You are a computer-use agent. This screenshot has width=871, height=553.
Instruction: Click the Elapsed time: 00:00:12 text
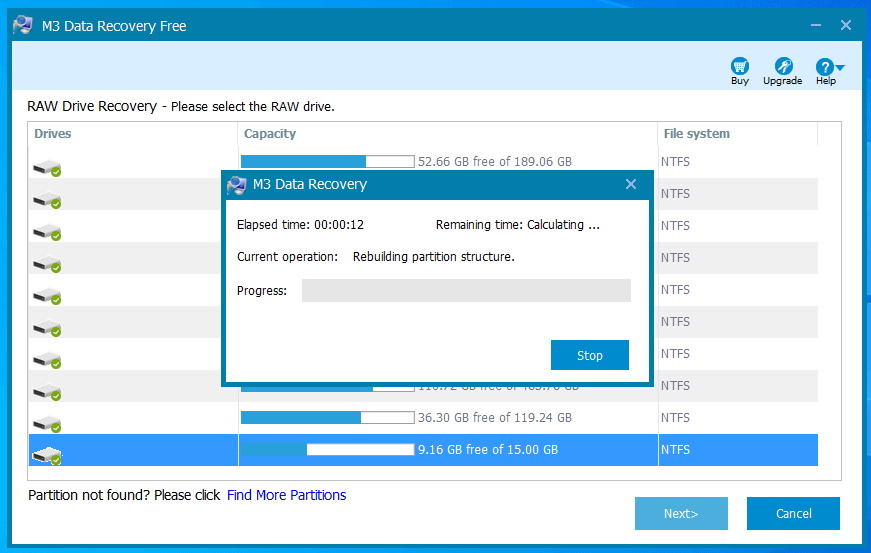pyautogui.click(x=300, y=225)
